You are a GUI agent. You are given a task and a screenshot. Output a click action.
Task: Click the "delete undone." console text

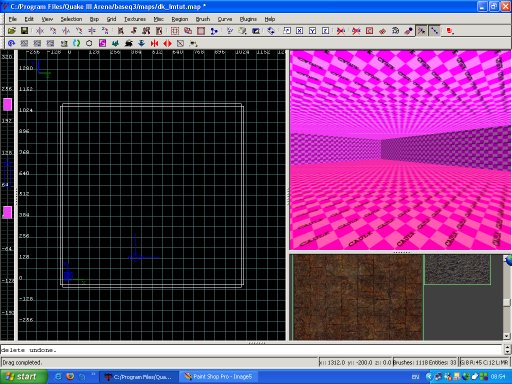pyautogui.click(x=29, y=350)
